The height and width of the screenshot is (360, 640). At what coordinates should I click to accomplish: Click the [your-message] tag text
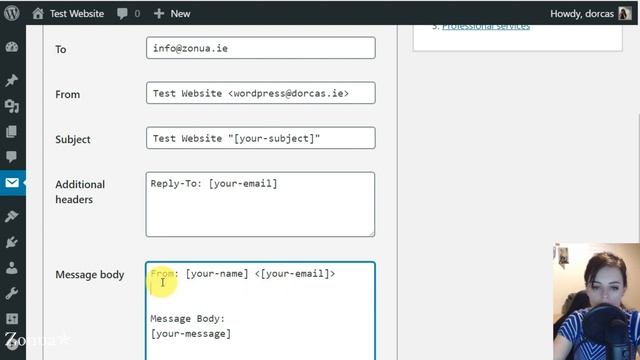pos(191,334)
